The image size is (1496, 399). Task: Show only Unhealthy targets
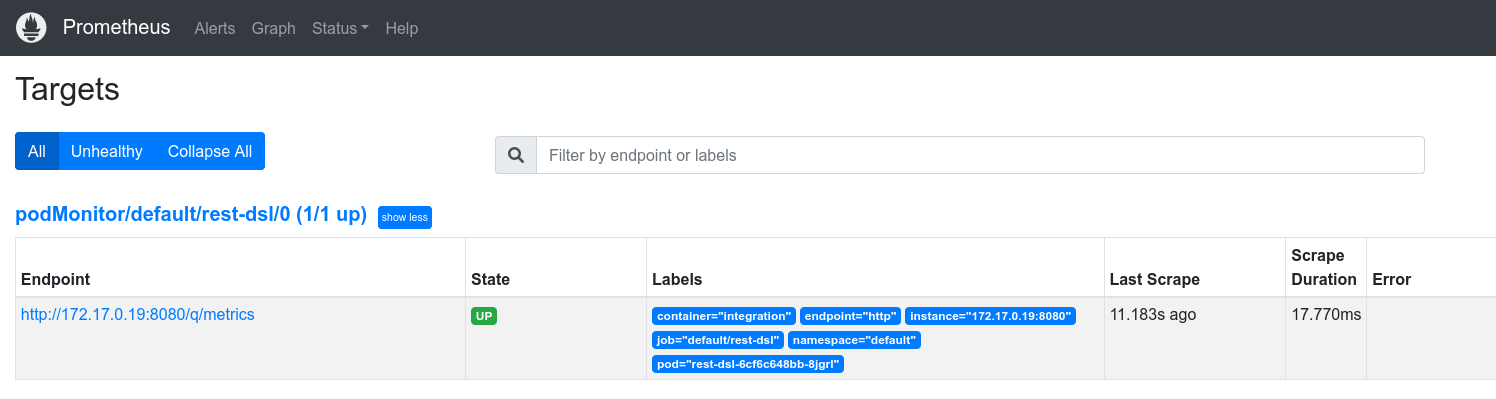[107, 151]
